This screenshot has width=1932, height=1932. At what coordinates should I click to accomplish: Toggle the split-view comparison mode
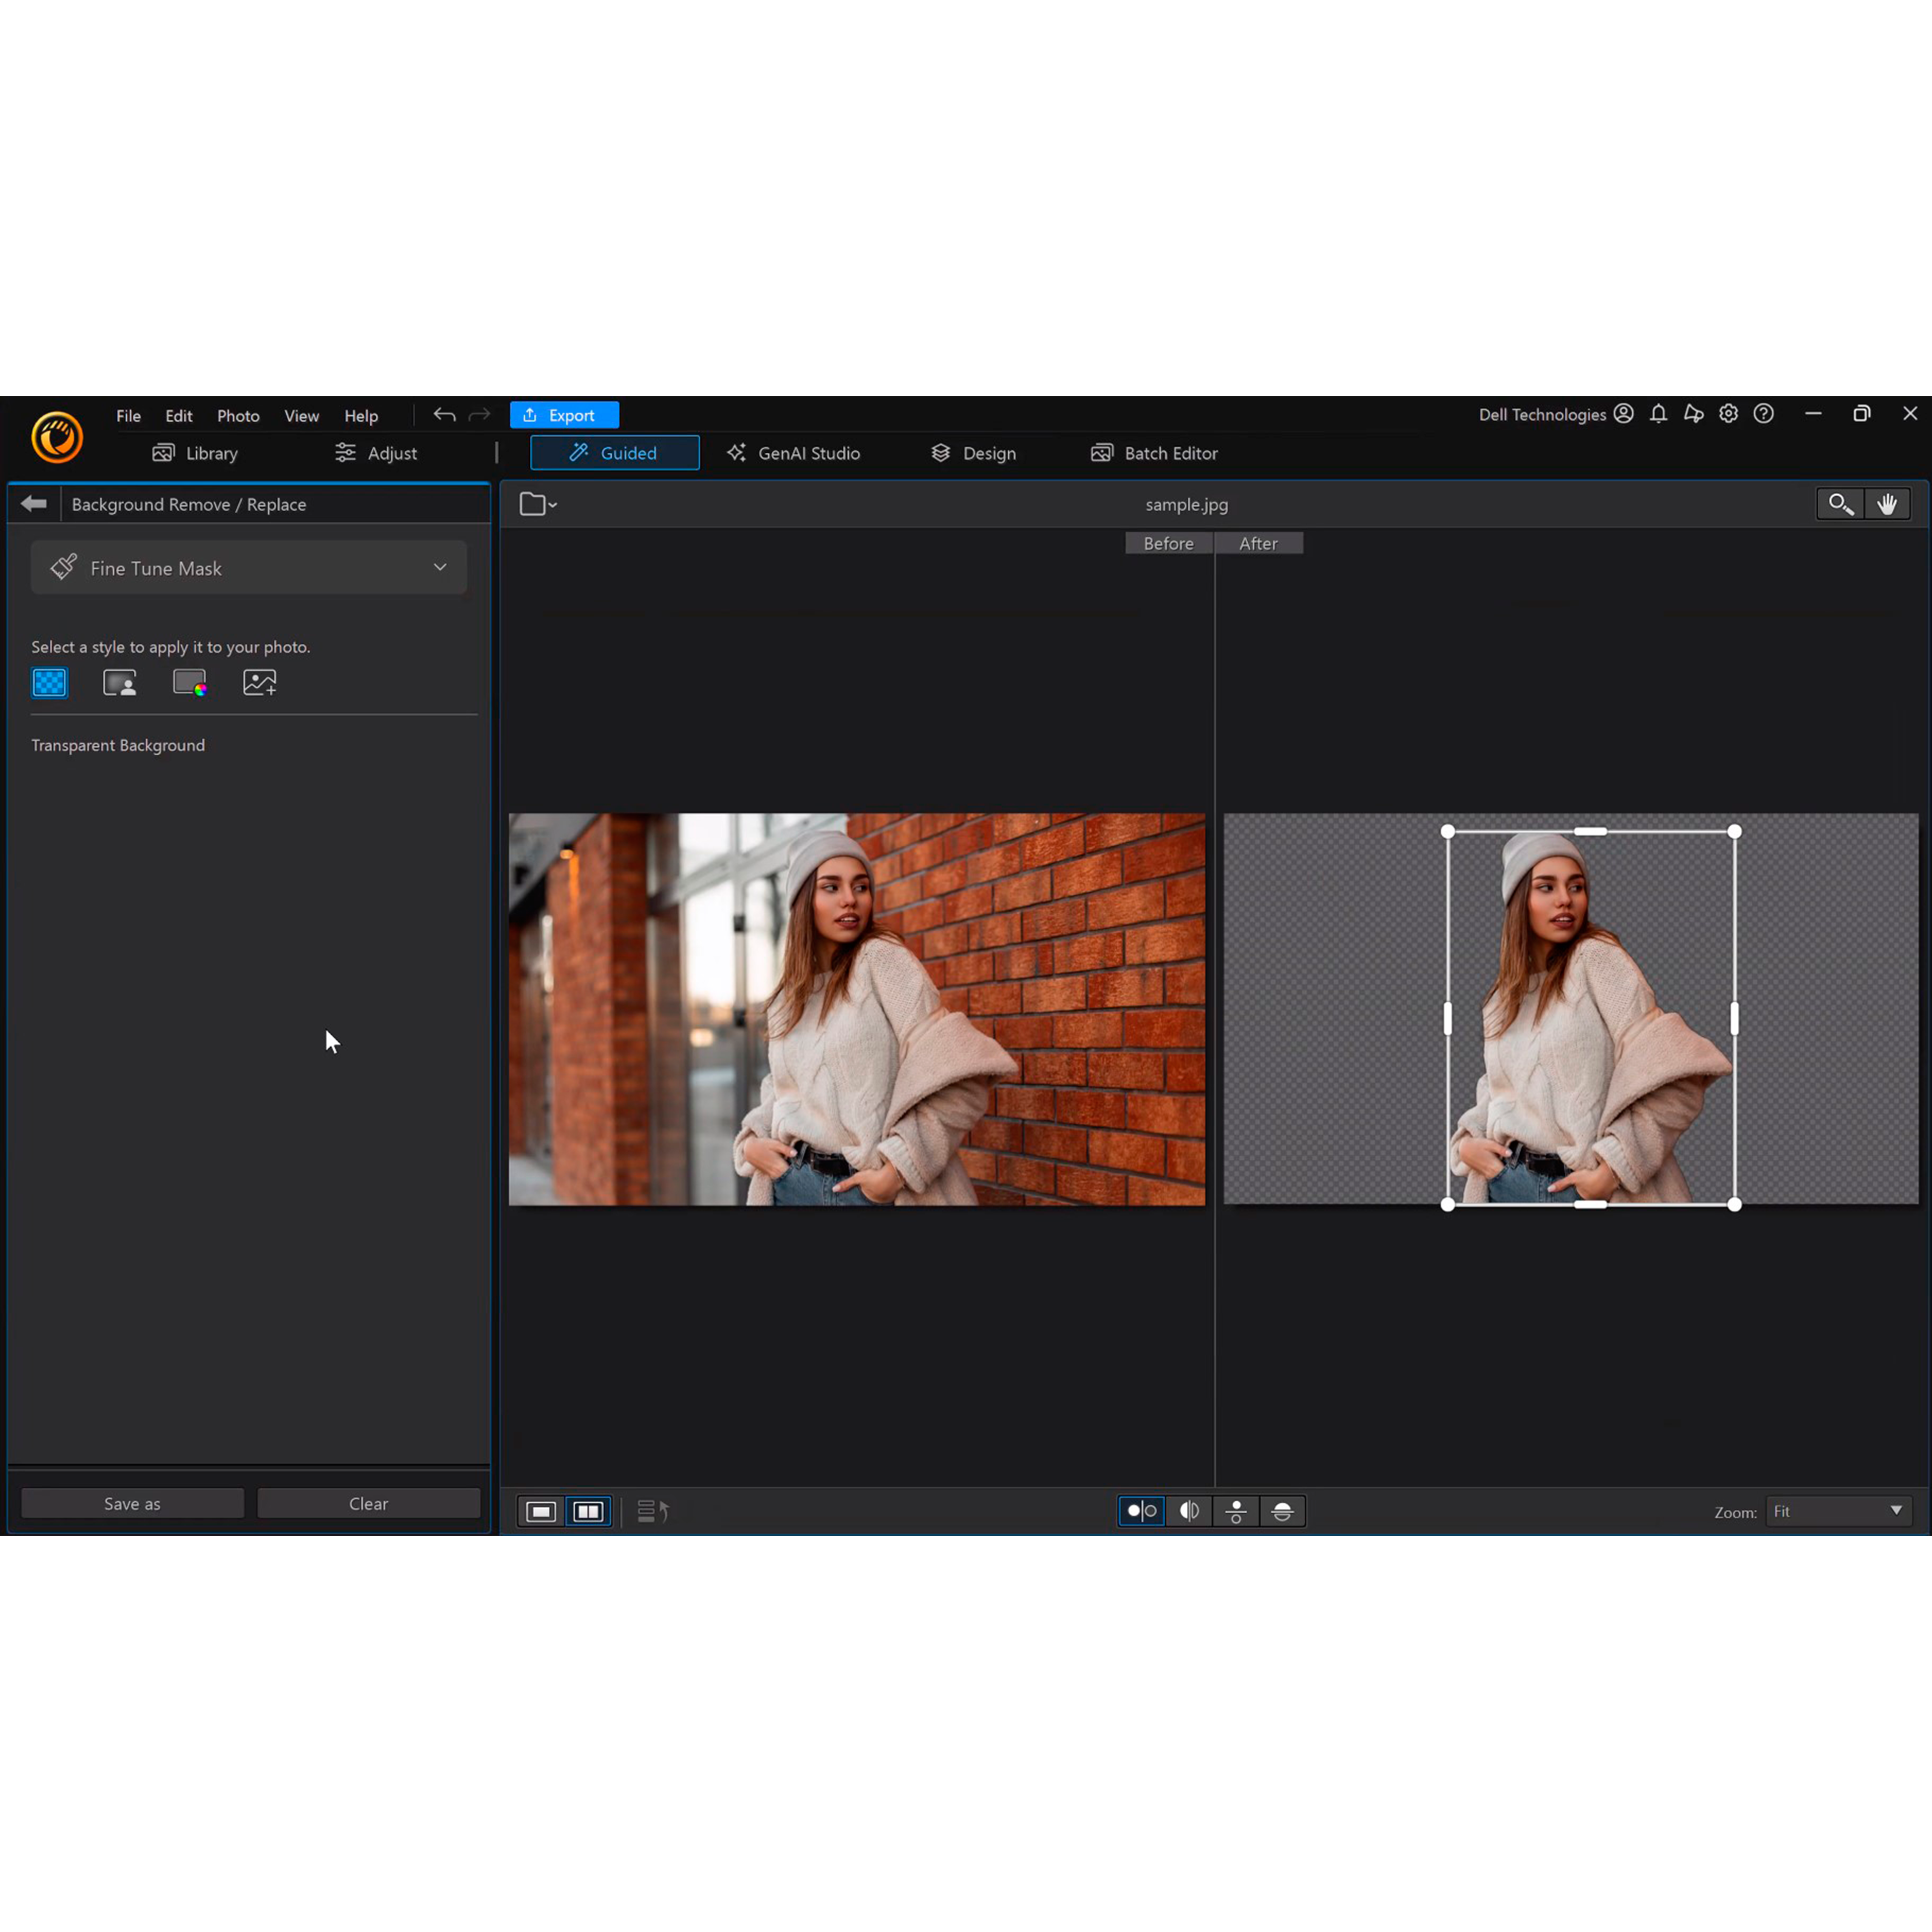tap(1189, 1511)
